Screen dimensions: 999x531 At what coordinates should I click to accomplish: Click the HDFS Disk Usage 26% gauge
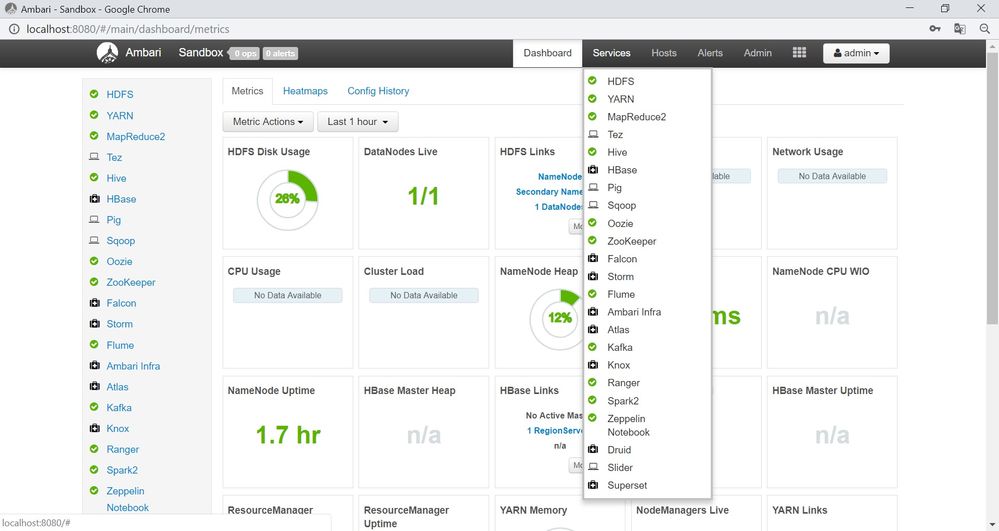point(287,200)
